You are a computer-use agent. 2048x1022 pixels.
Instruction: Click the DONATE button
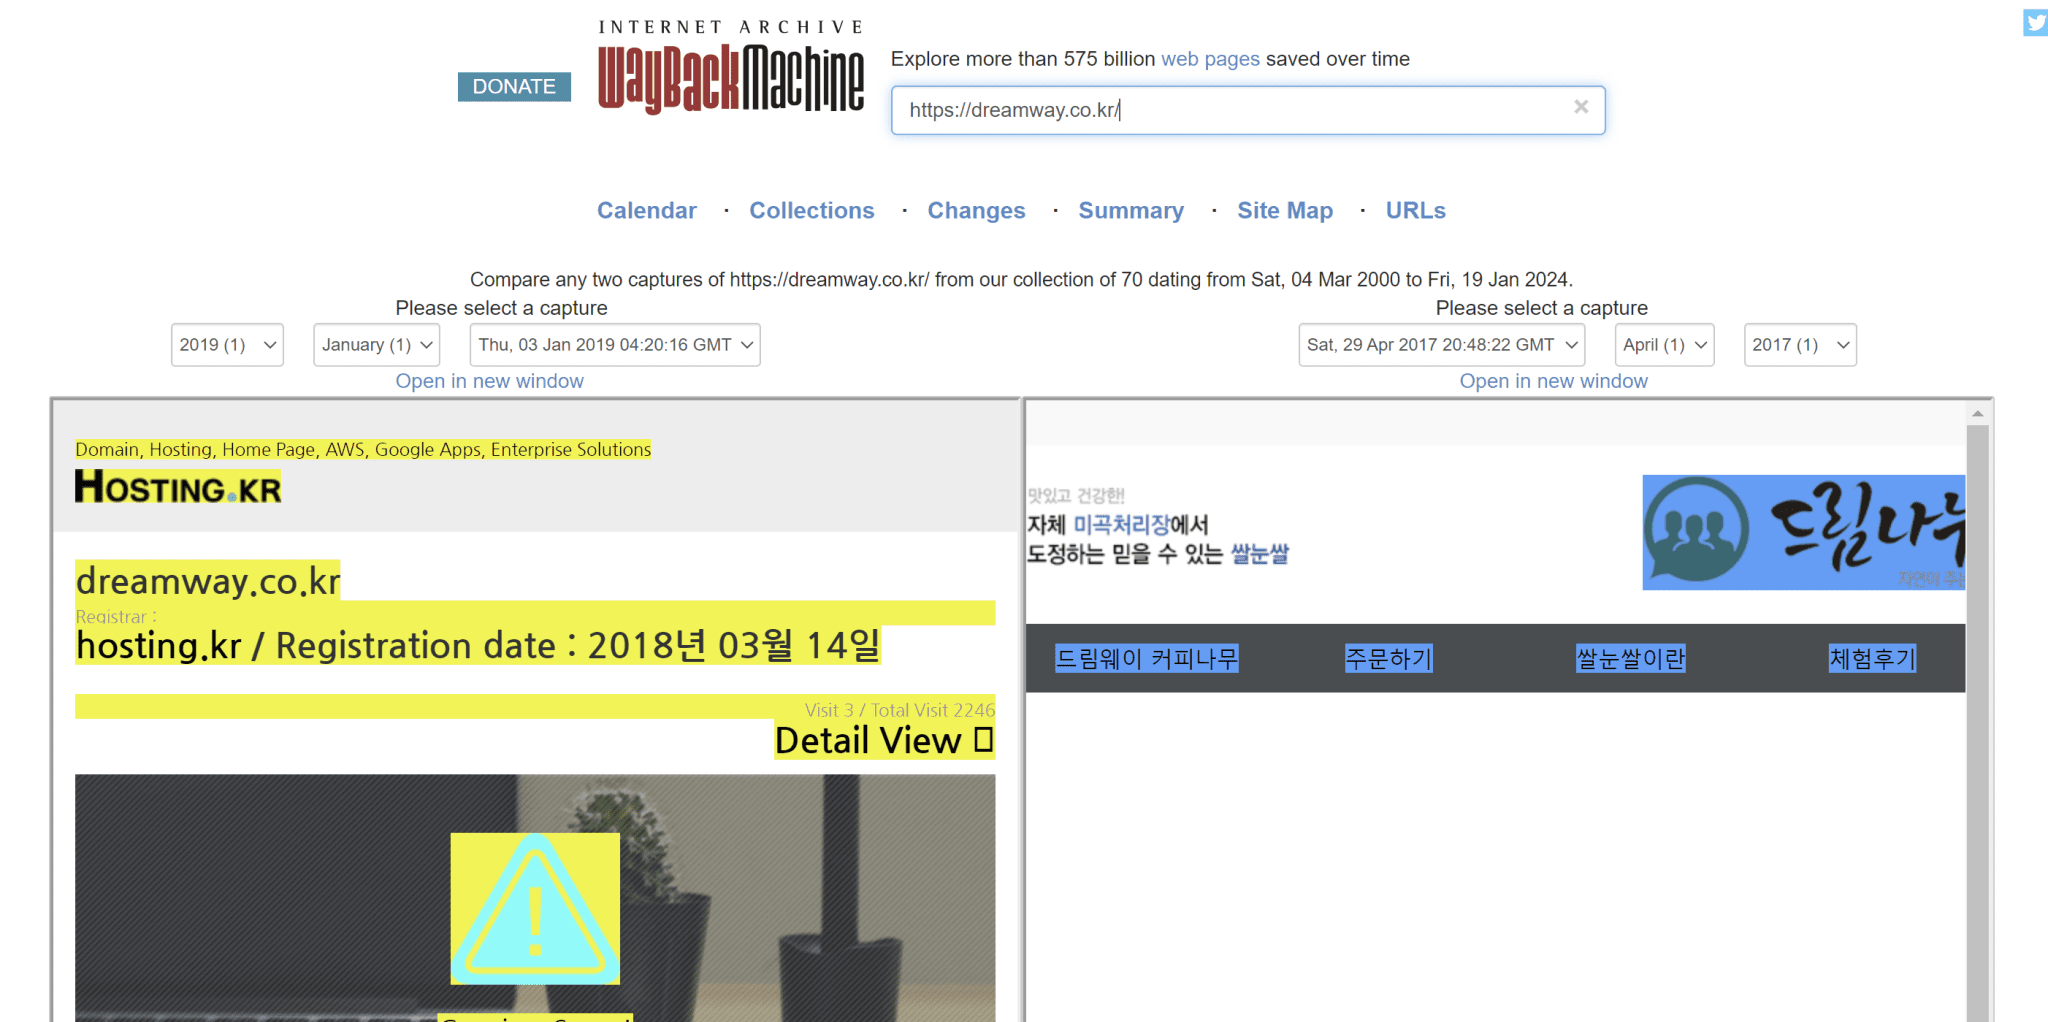[x=514, y=87]
